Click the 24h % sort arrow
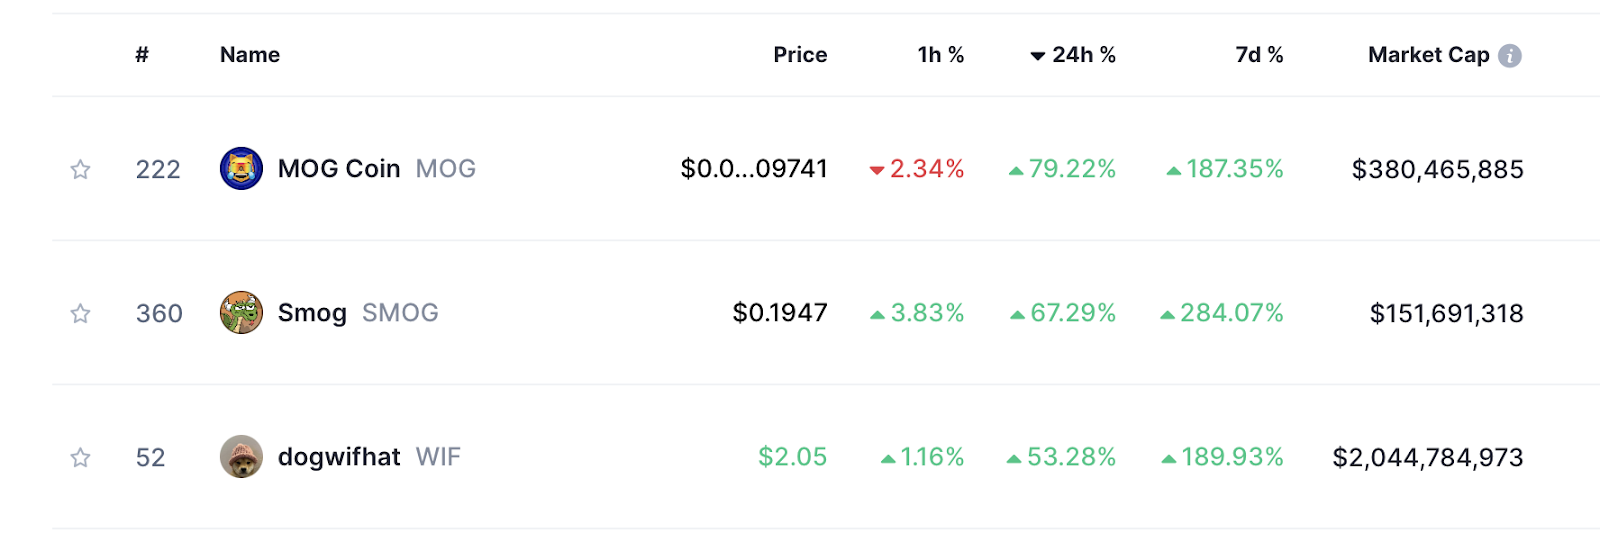The height and width of the screenshot is (533, 1600). pos(1038,56)
